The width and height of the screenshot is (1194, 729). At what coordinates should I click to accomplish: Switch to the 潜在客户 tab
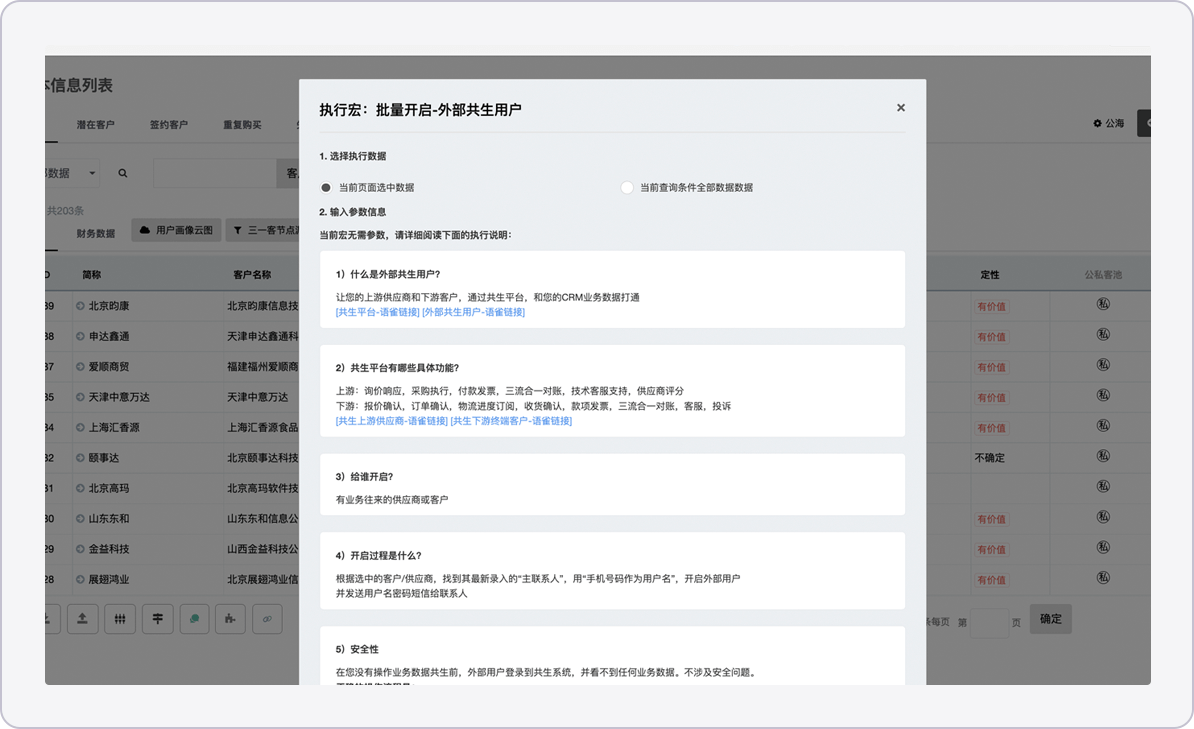pyautogui.click(x=96, y=125)
